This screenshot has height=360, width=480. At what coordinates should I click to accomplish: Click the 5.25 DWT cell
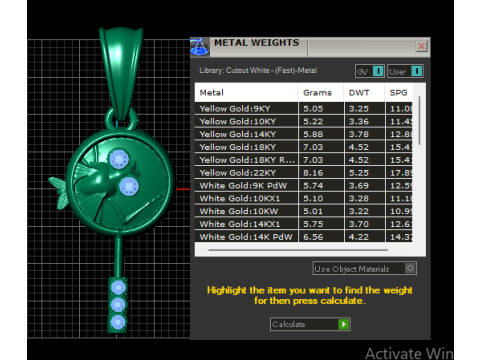pos(364,173)
